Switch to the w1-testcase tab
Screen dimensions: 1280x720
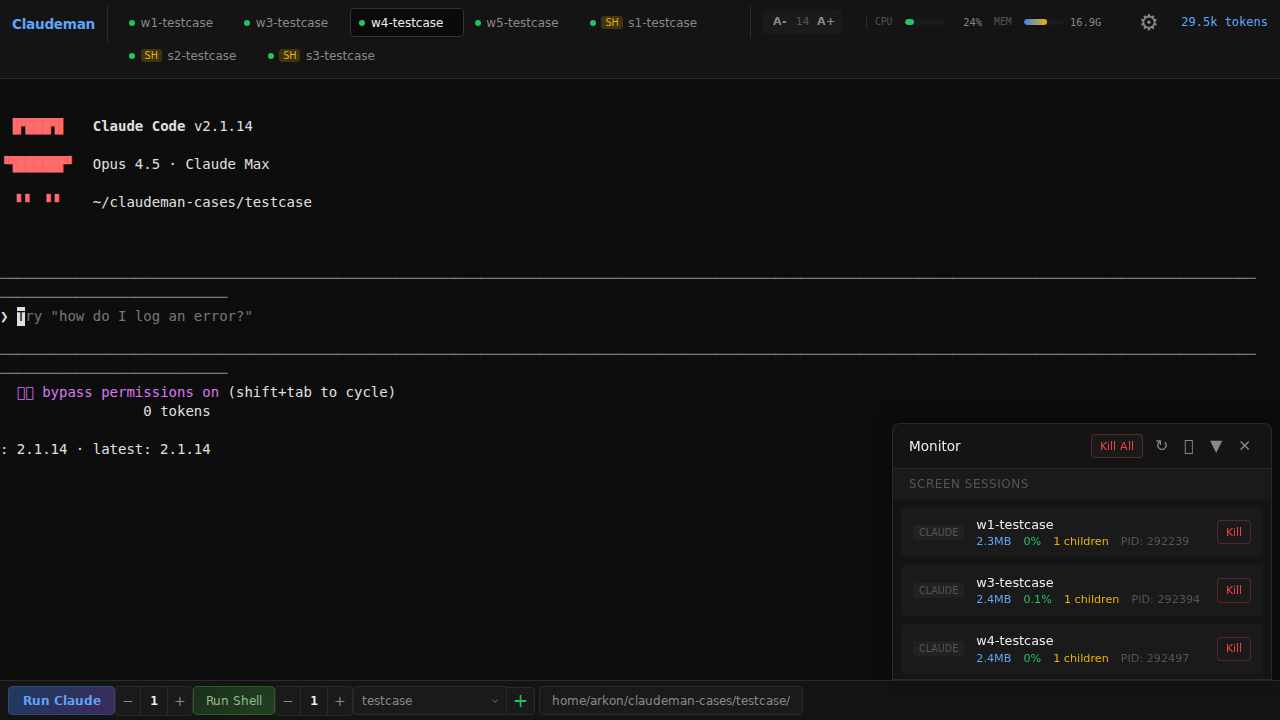click(x=170, y=22)
